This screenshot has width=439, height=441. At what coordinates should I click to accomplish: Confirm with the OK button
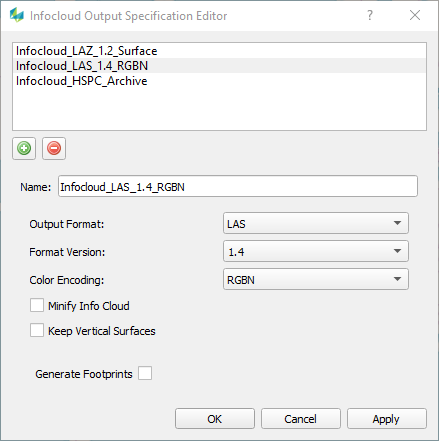215,419
